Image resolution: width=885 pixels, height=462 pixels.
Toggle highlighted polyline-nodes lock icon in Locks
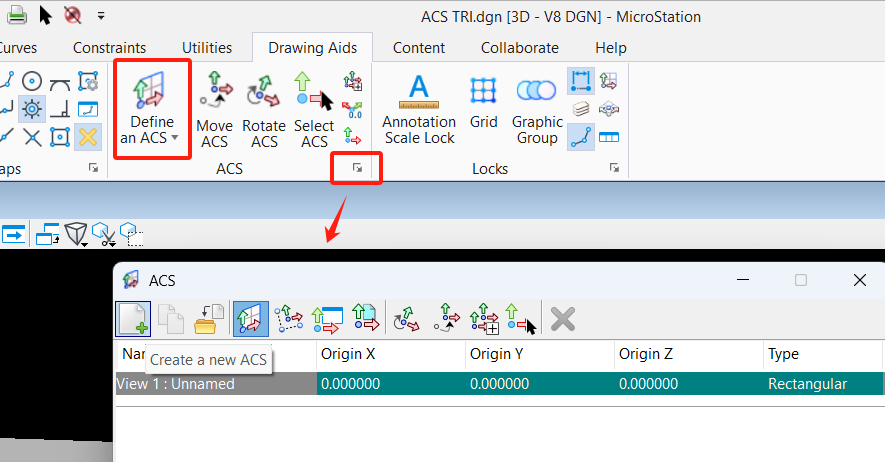[581, 137]
